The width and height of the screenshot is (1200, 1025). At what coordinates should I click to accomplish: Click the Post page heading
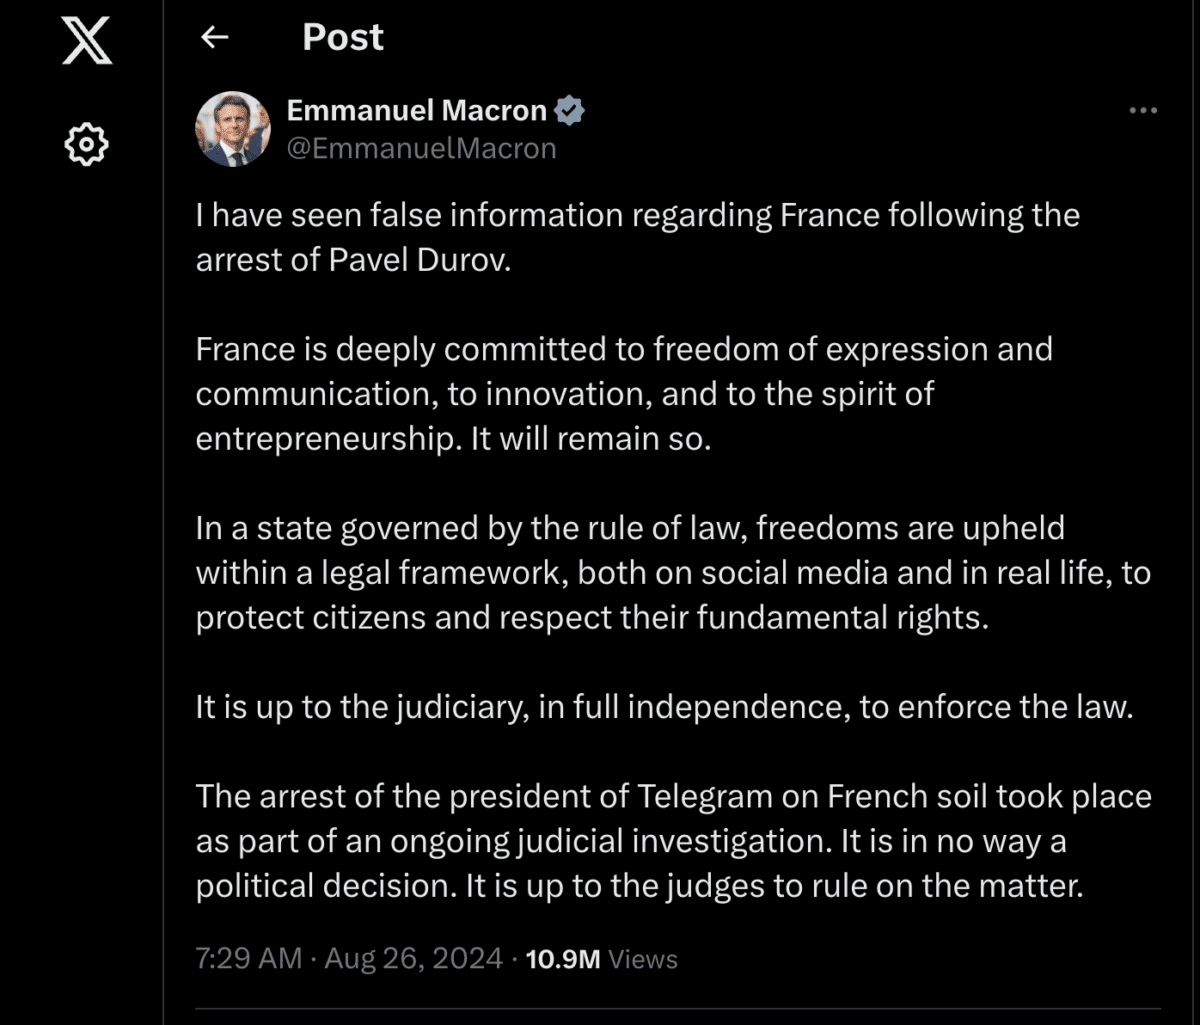(343, 37)
